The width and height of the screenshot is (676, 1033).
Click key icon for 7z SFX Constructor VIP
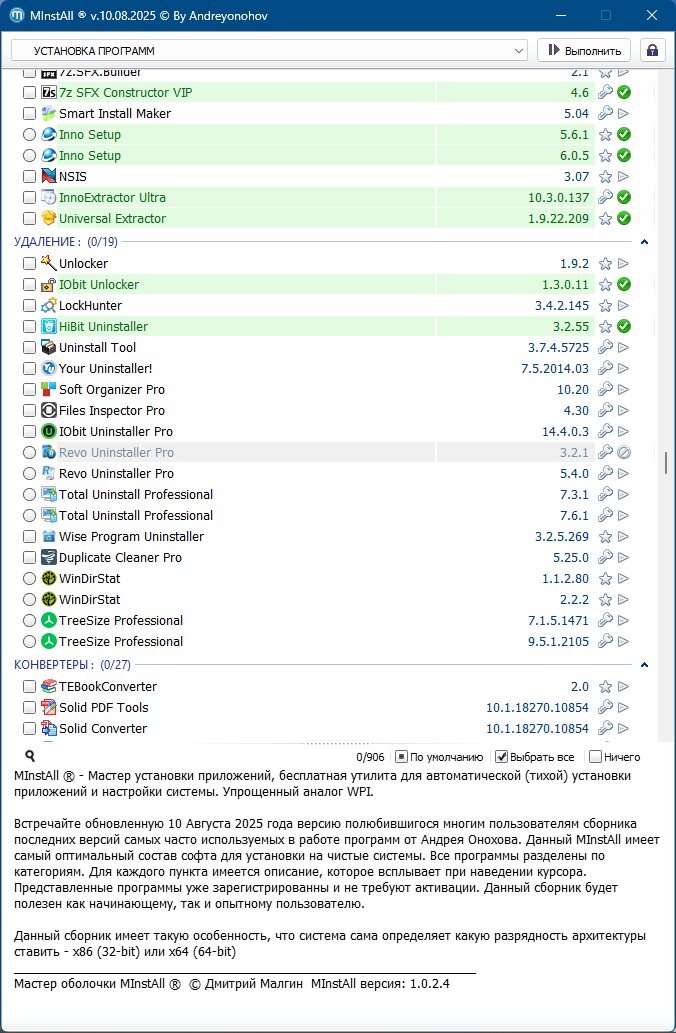pyautogui.click(x=605, y=92)
